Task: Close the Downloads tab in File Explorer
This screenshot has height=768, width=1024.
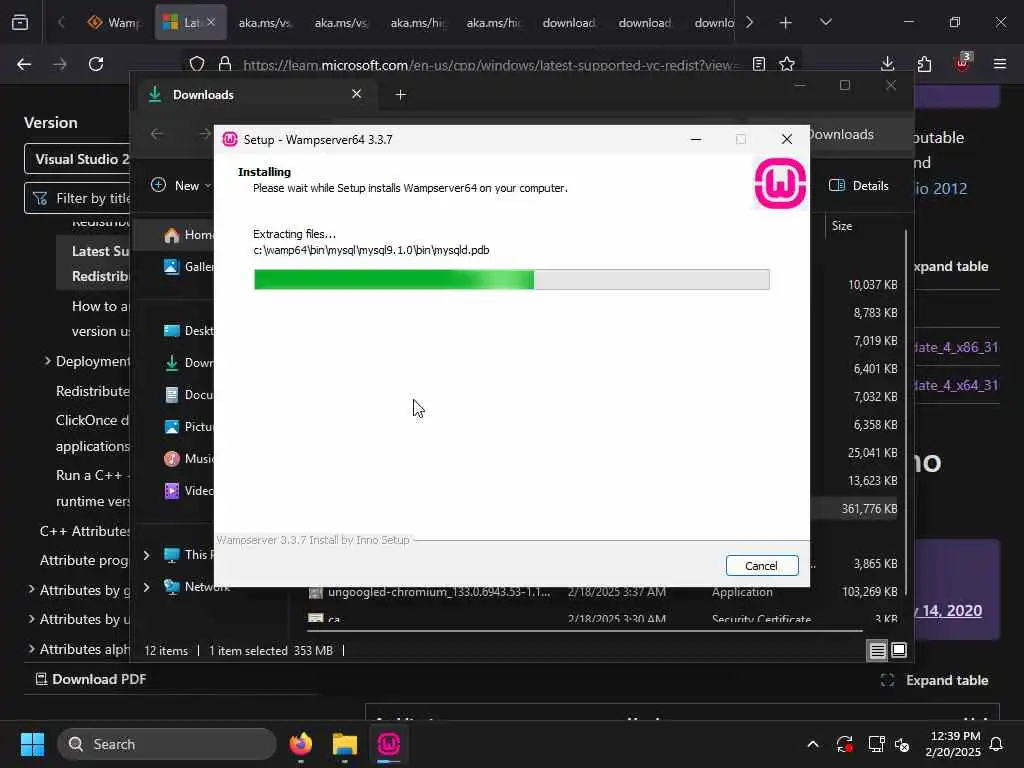Action: [x=357, y=94]
